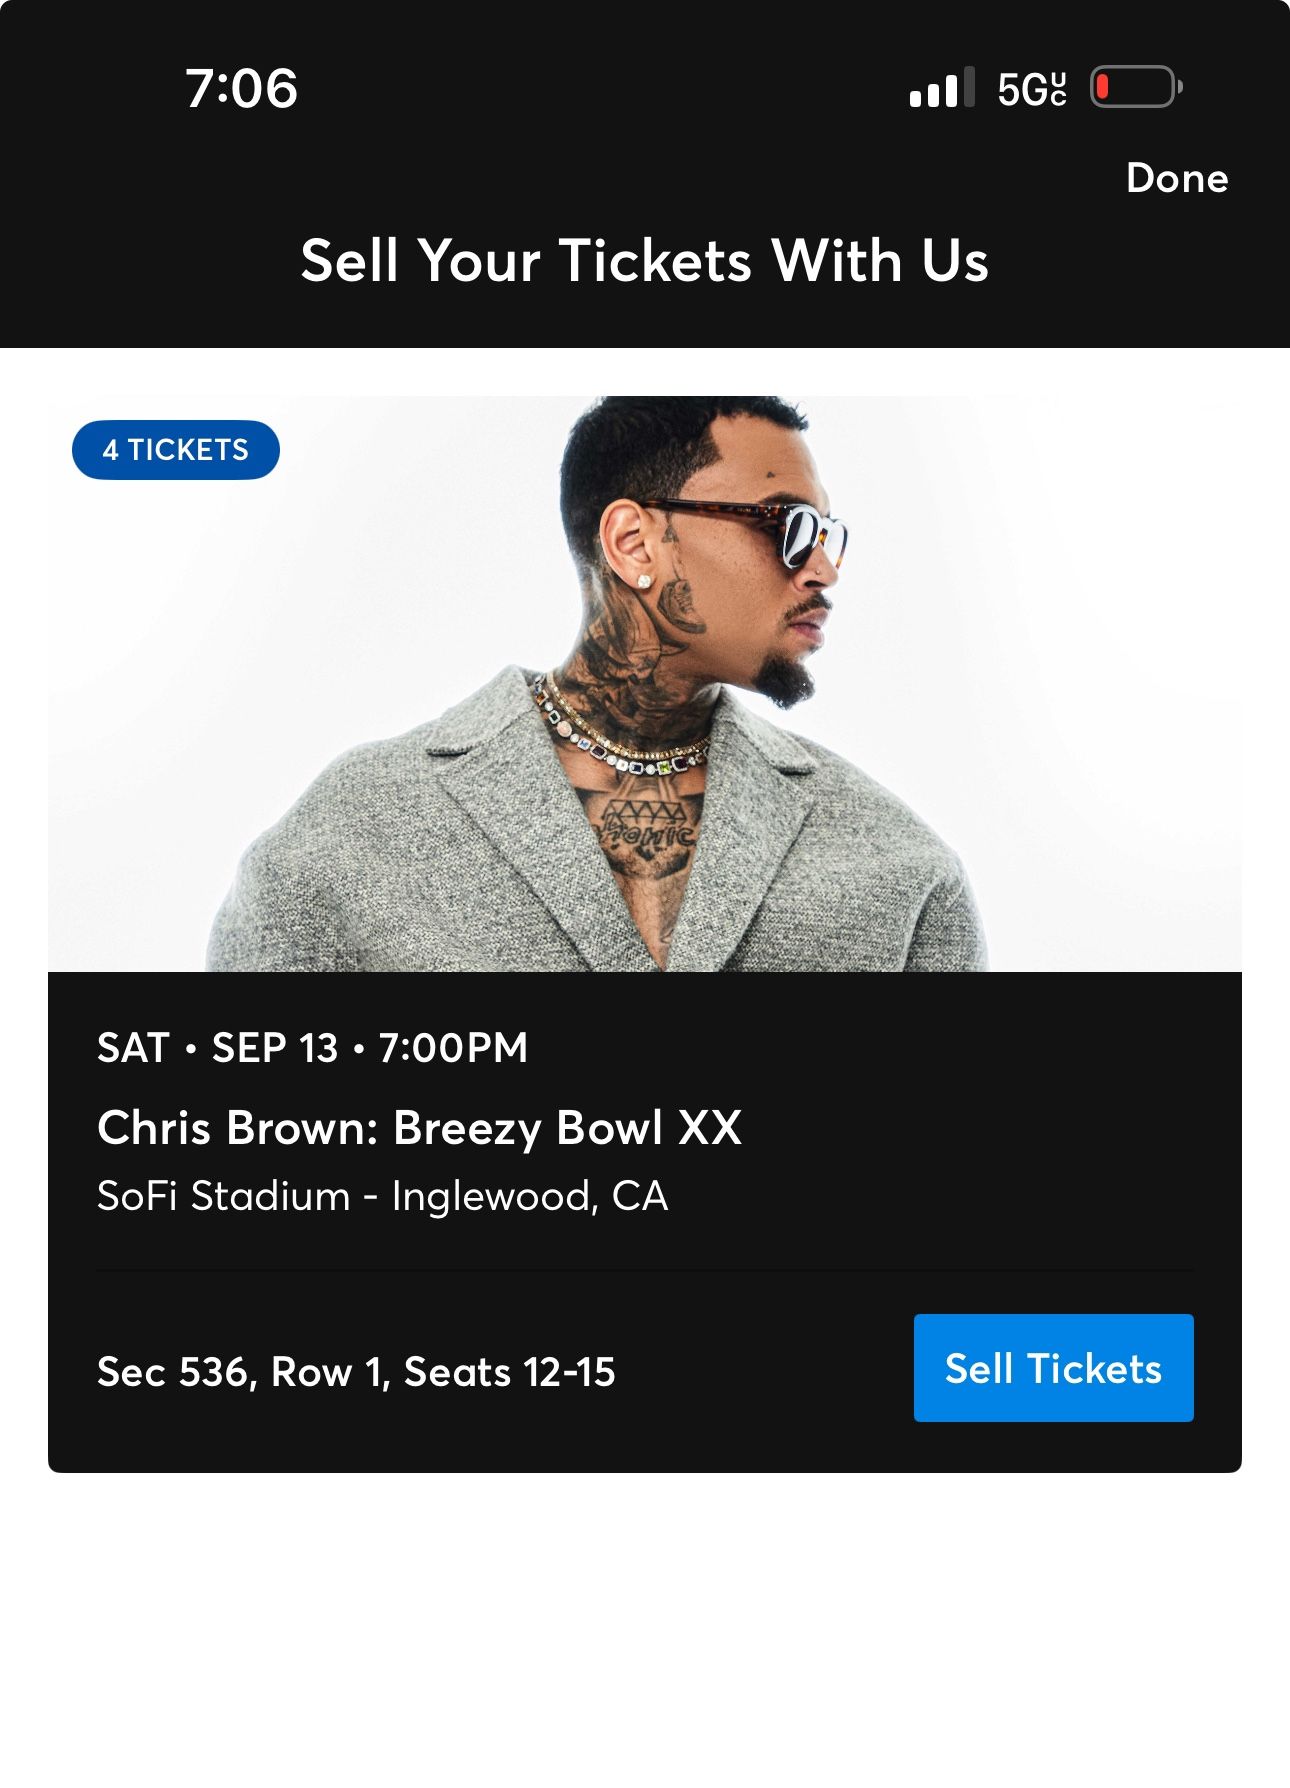Tap the cellular signal bars icon
Screen dimensions: 1290x1788
coord(941,89)
